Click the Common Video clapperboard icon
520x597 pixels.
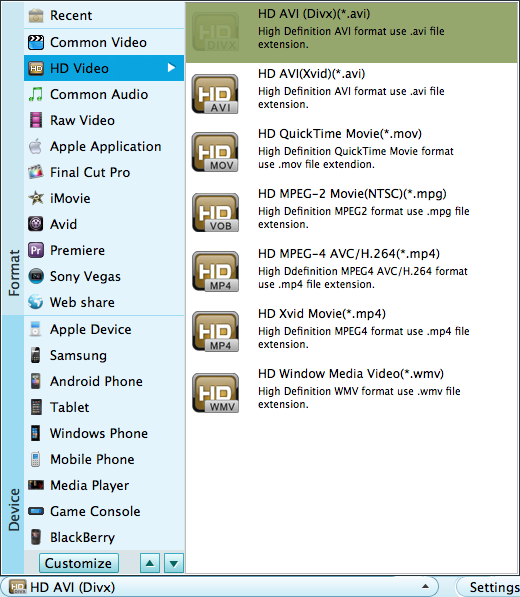(36, 42)
